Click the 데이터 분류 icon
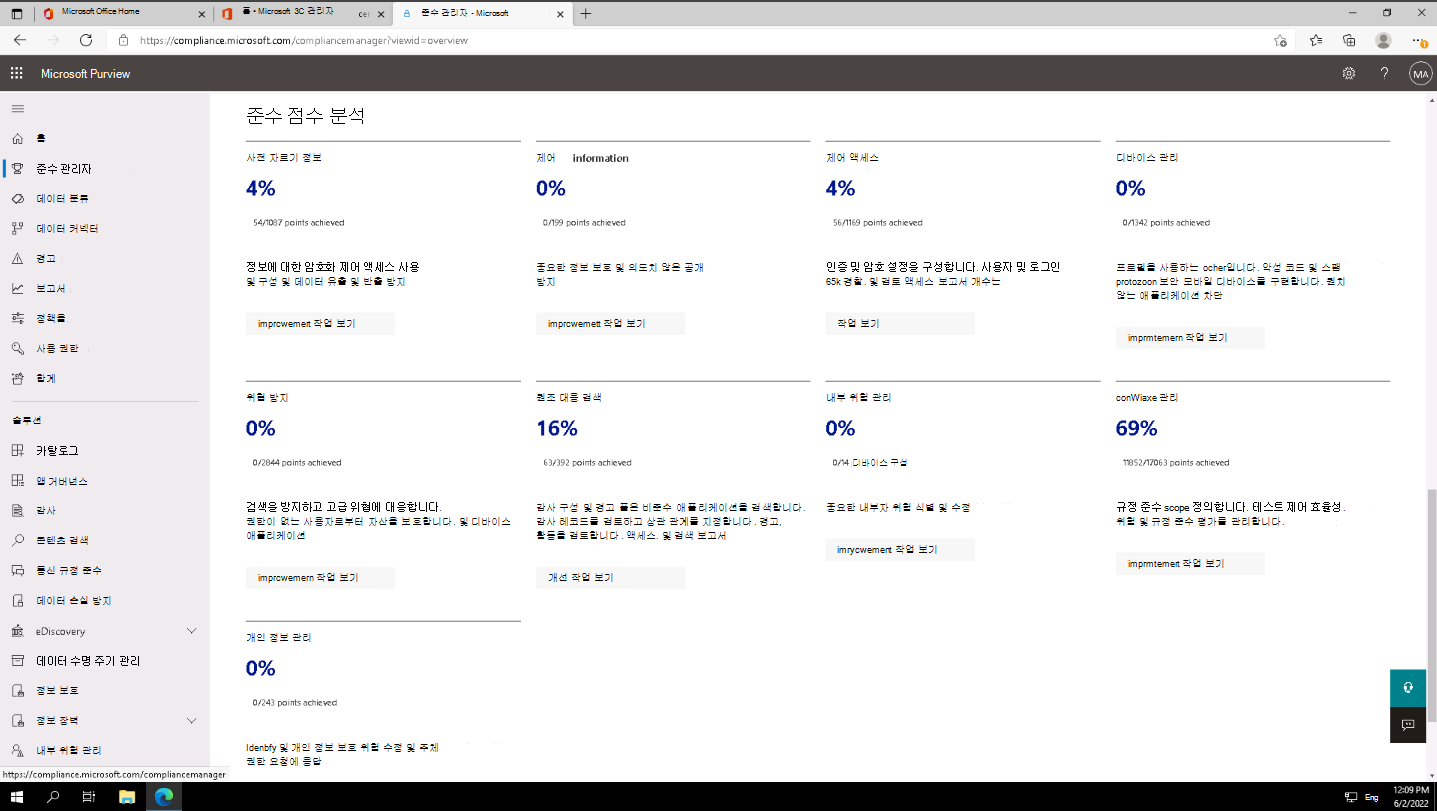 tap(17, 198)
